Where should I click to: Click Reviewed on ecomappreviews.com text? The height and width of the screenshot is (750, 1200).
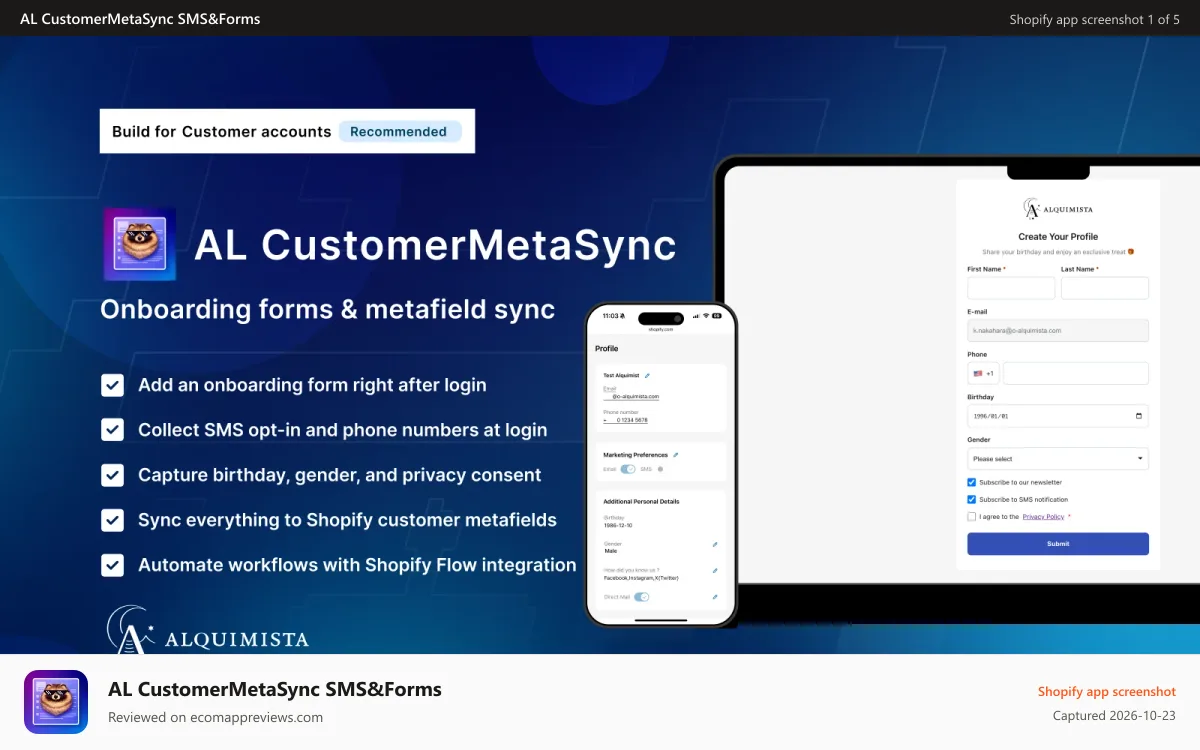coord(215,717)
